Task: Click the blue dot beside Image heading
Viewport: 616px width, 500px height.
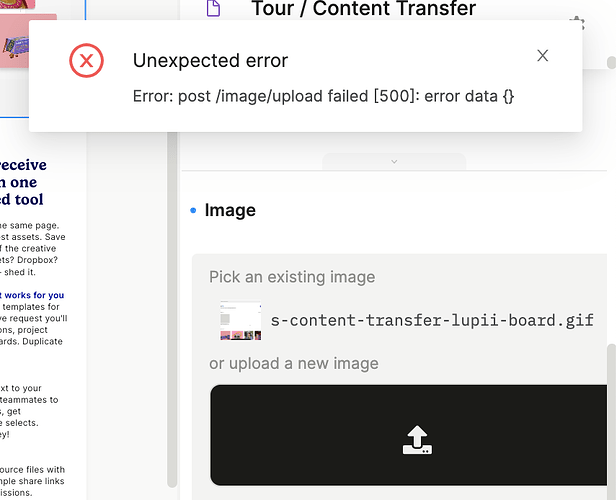Action: pos(193,211)
